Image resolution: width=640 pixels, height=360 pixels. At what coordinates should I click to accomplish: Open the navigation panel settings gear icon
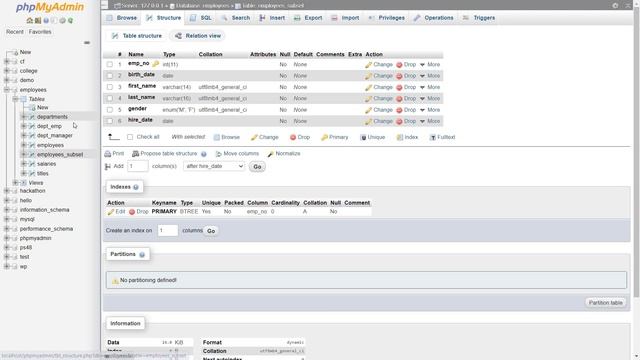tap(62, 20)
